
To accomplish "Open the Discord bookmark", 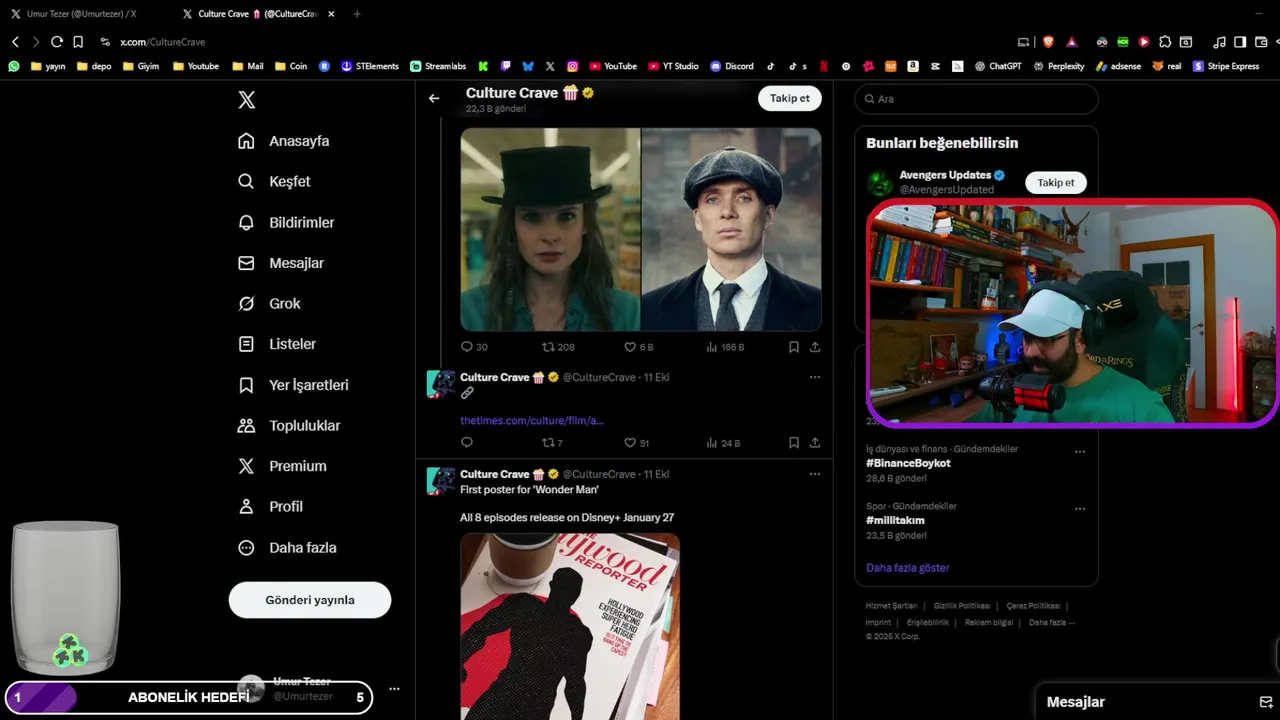I will tap(732, 66).
